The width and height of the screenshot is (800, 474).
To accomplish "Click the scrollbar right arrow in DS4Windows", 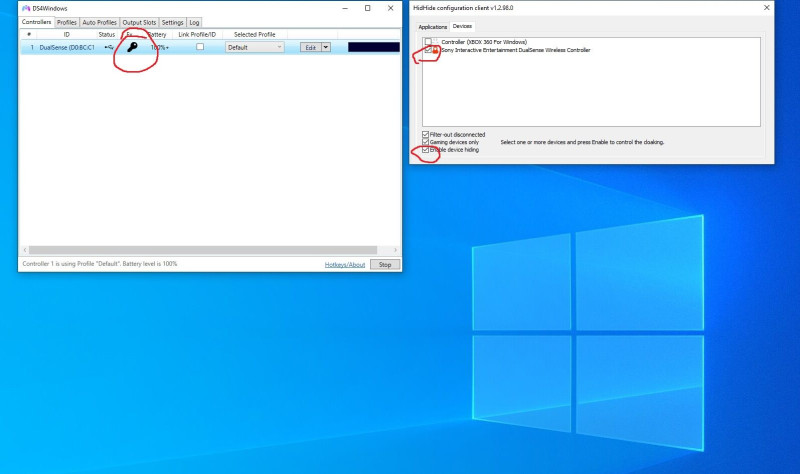I will pyautogui.click(x=395, y=250).
